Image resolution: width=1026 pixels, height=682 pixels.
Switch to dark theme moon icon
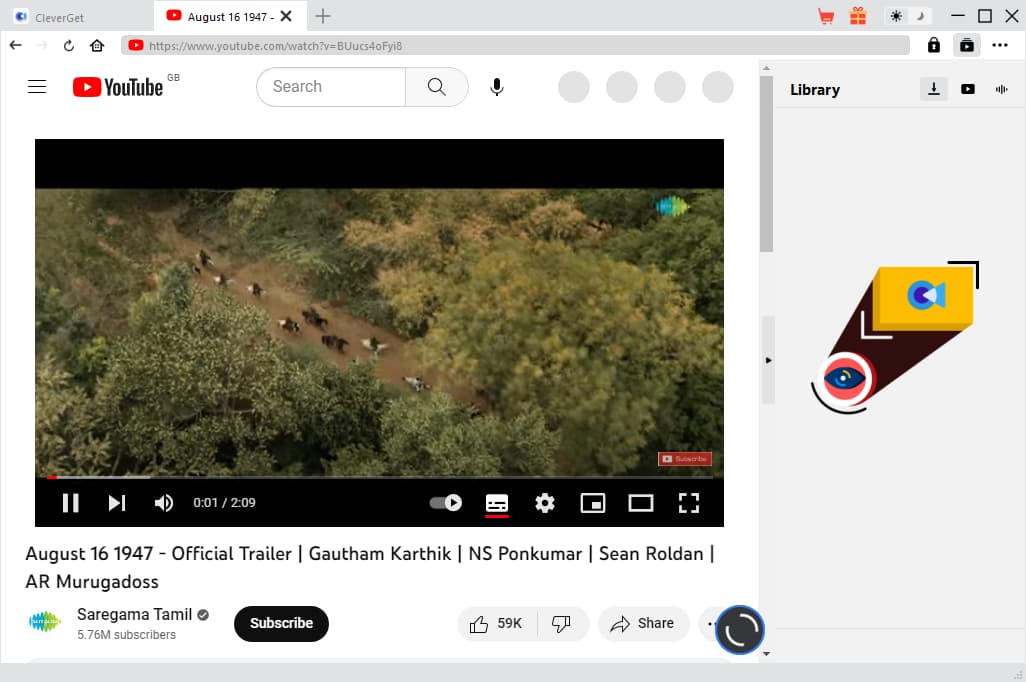click(x=920, y=16)
